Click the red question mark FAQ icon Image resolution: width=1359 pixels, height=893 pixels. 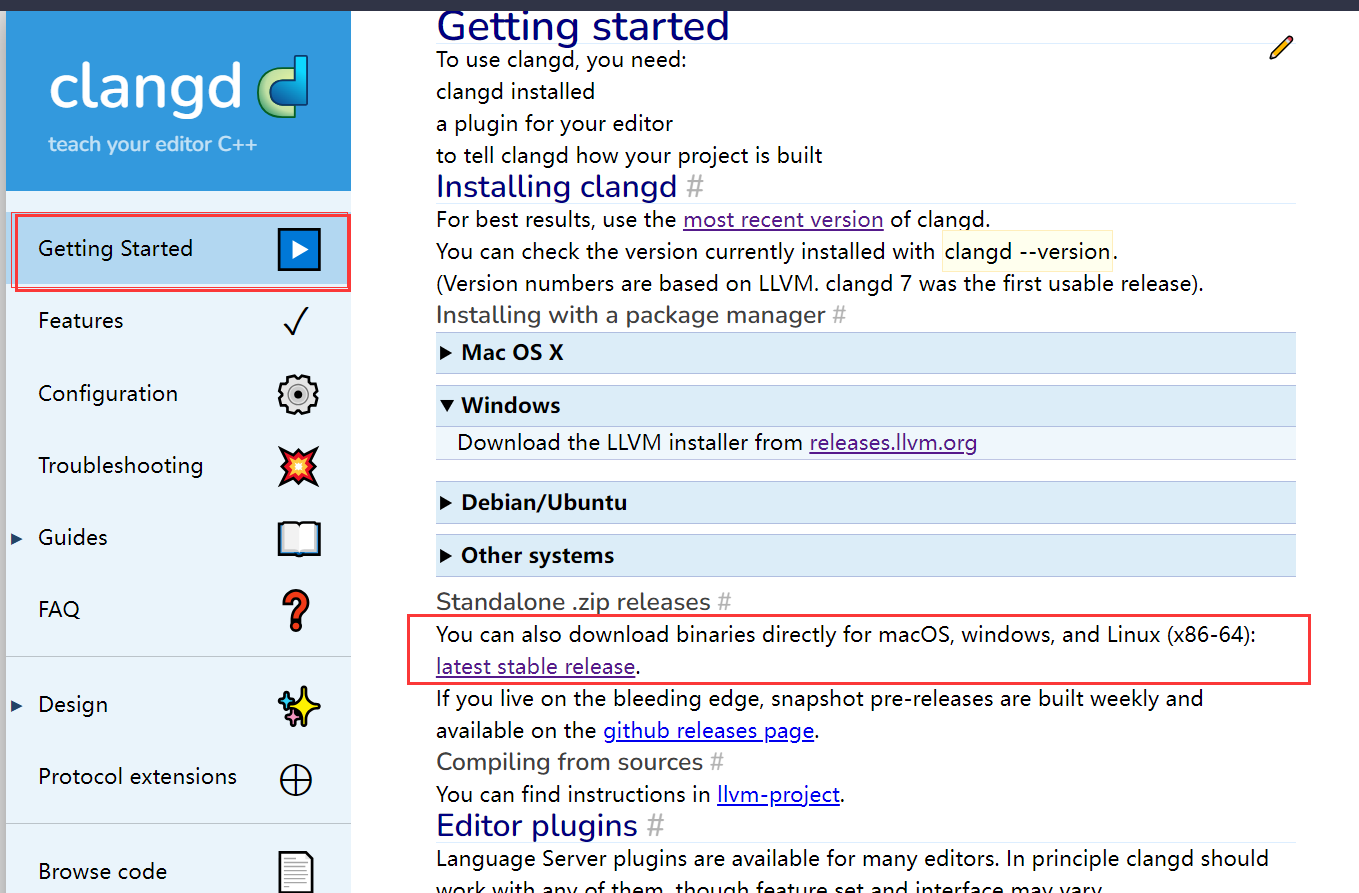pyautogui.click(x=296, y=610)
